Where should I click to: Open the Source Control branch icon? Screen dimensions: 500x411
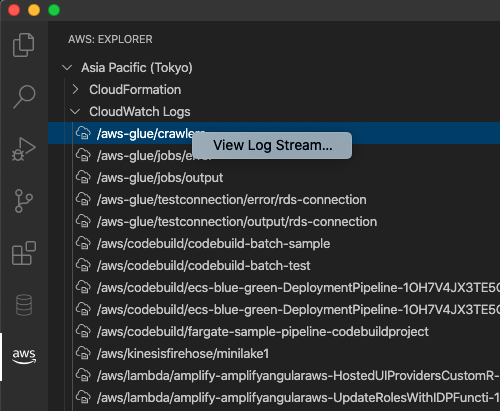(x=24, y=201)
